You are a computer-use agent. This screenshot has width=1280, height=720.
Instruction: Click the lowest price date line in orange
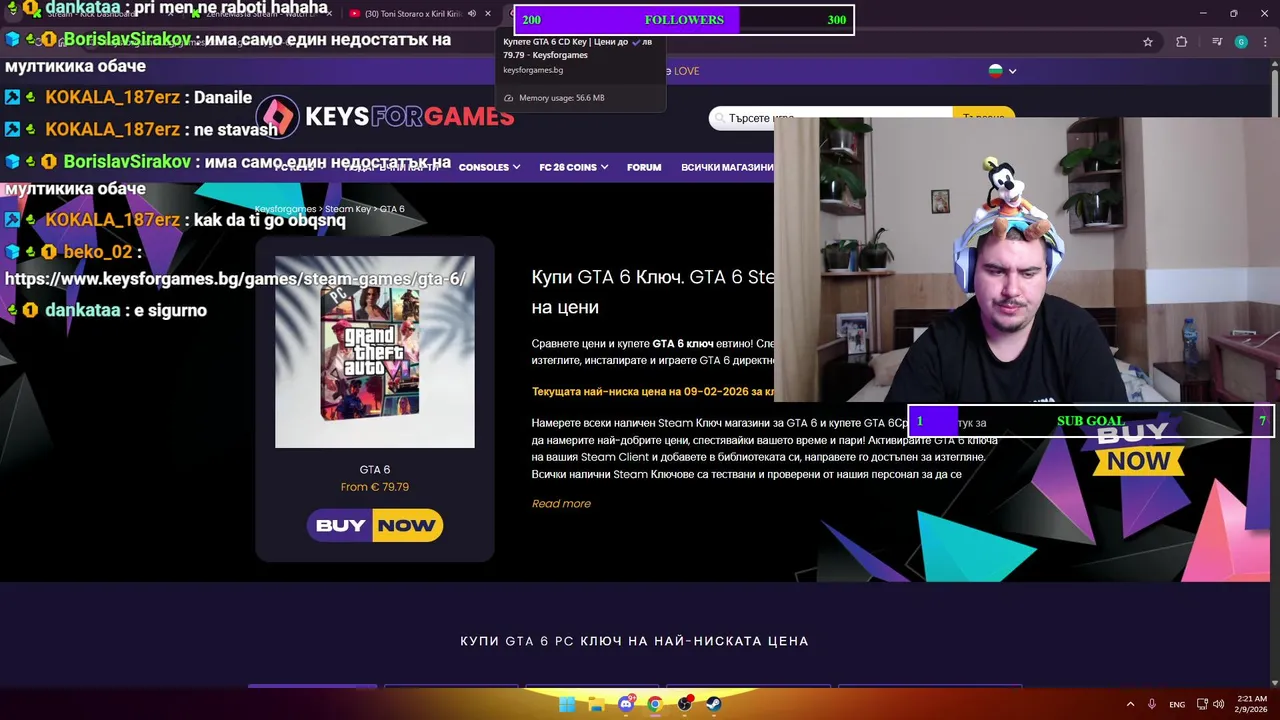click(653, 392)
